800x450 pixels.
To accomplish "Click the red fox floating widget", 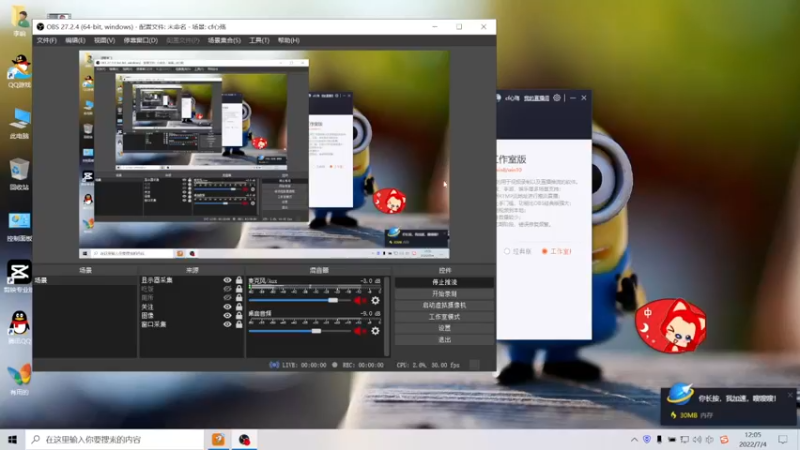I will (670, 326).
